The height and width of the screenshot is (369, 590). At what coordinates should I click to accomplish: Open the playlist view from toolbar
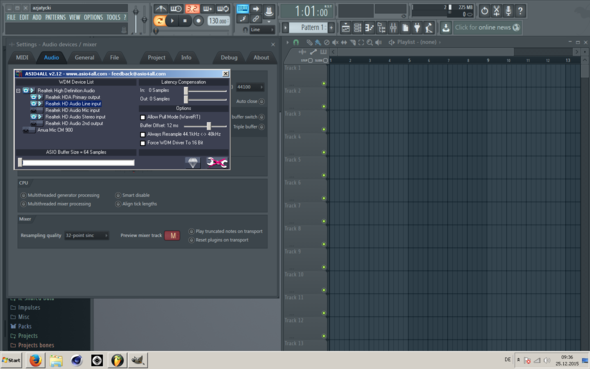click(x=346, y=27)
